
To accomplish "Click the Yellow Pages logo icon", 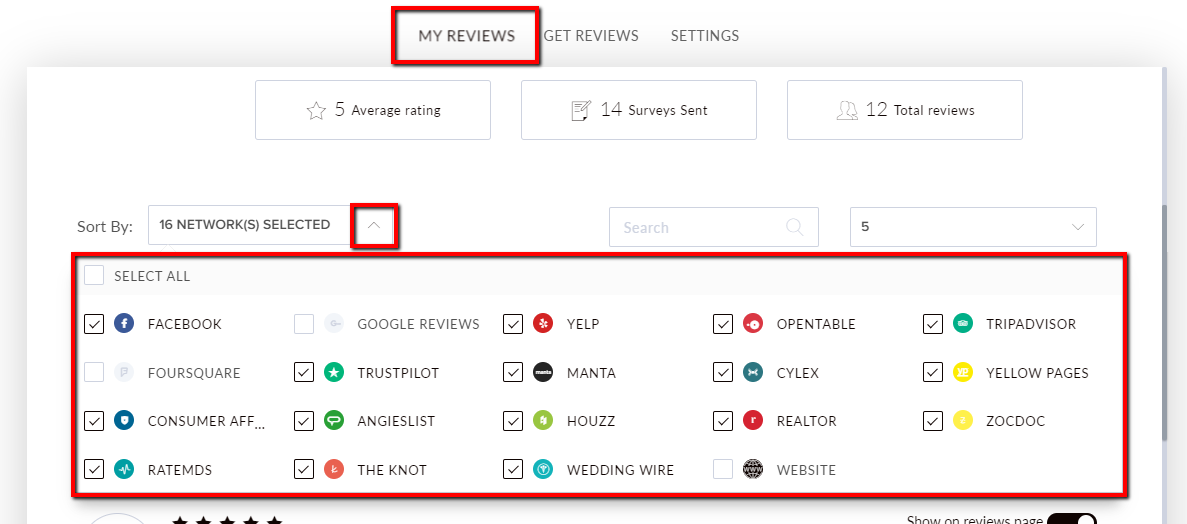I will pyautogui.click(x=963, y=373).
